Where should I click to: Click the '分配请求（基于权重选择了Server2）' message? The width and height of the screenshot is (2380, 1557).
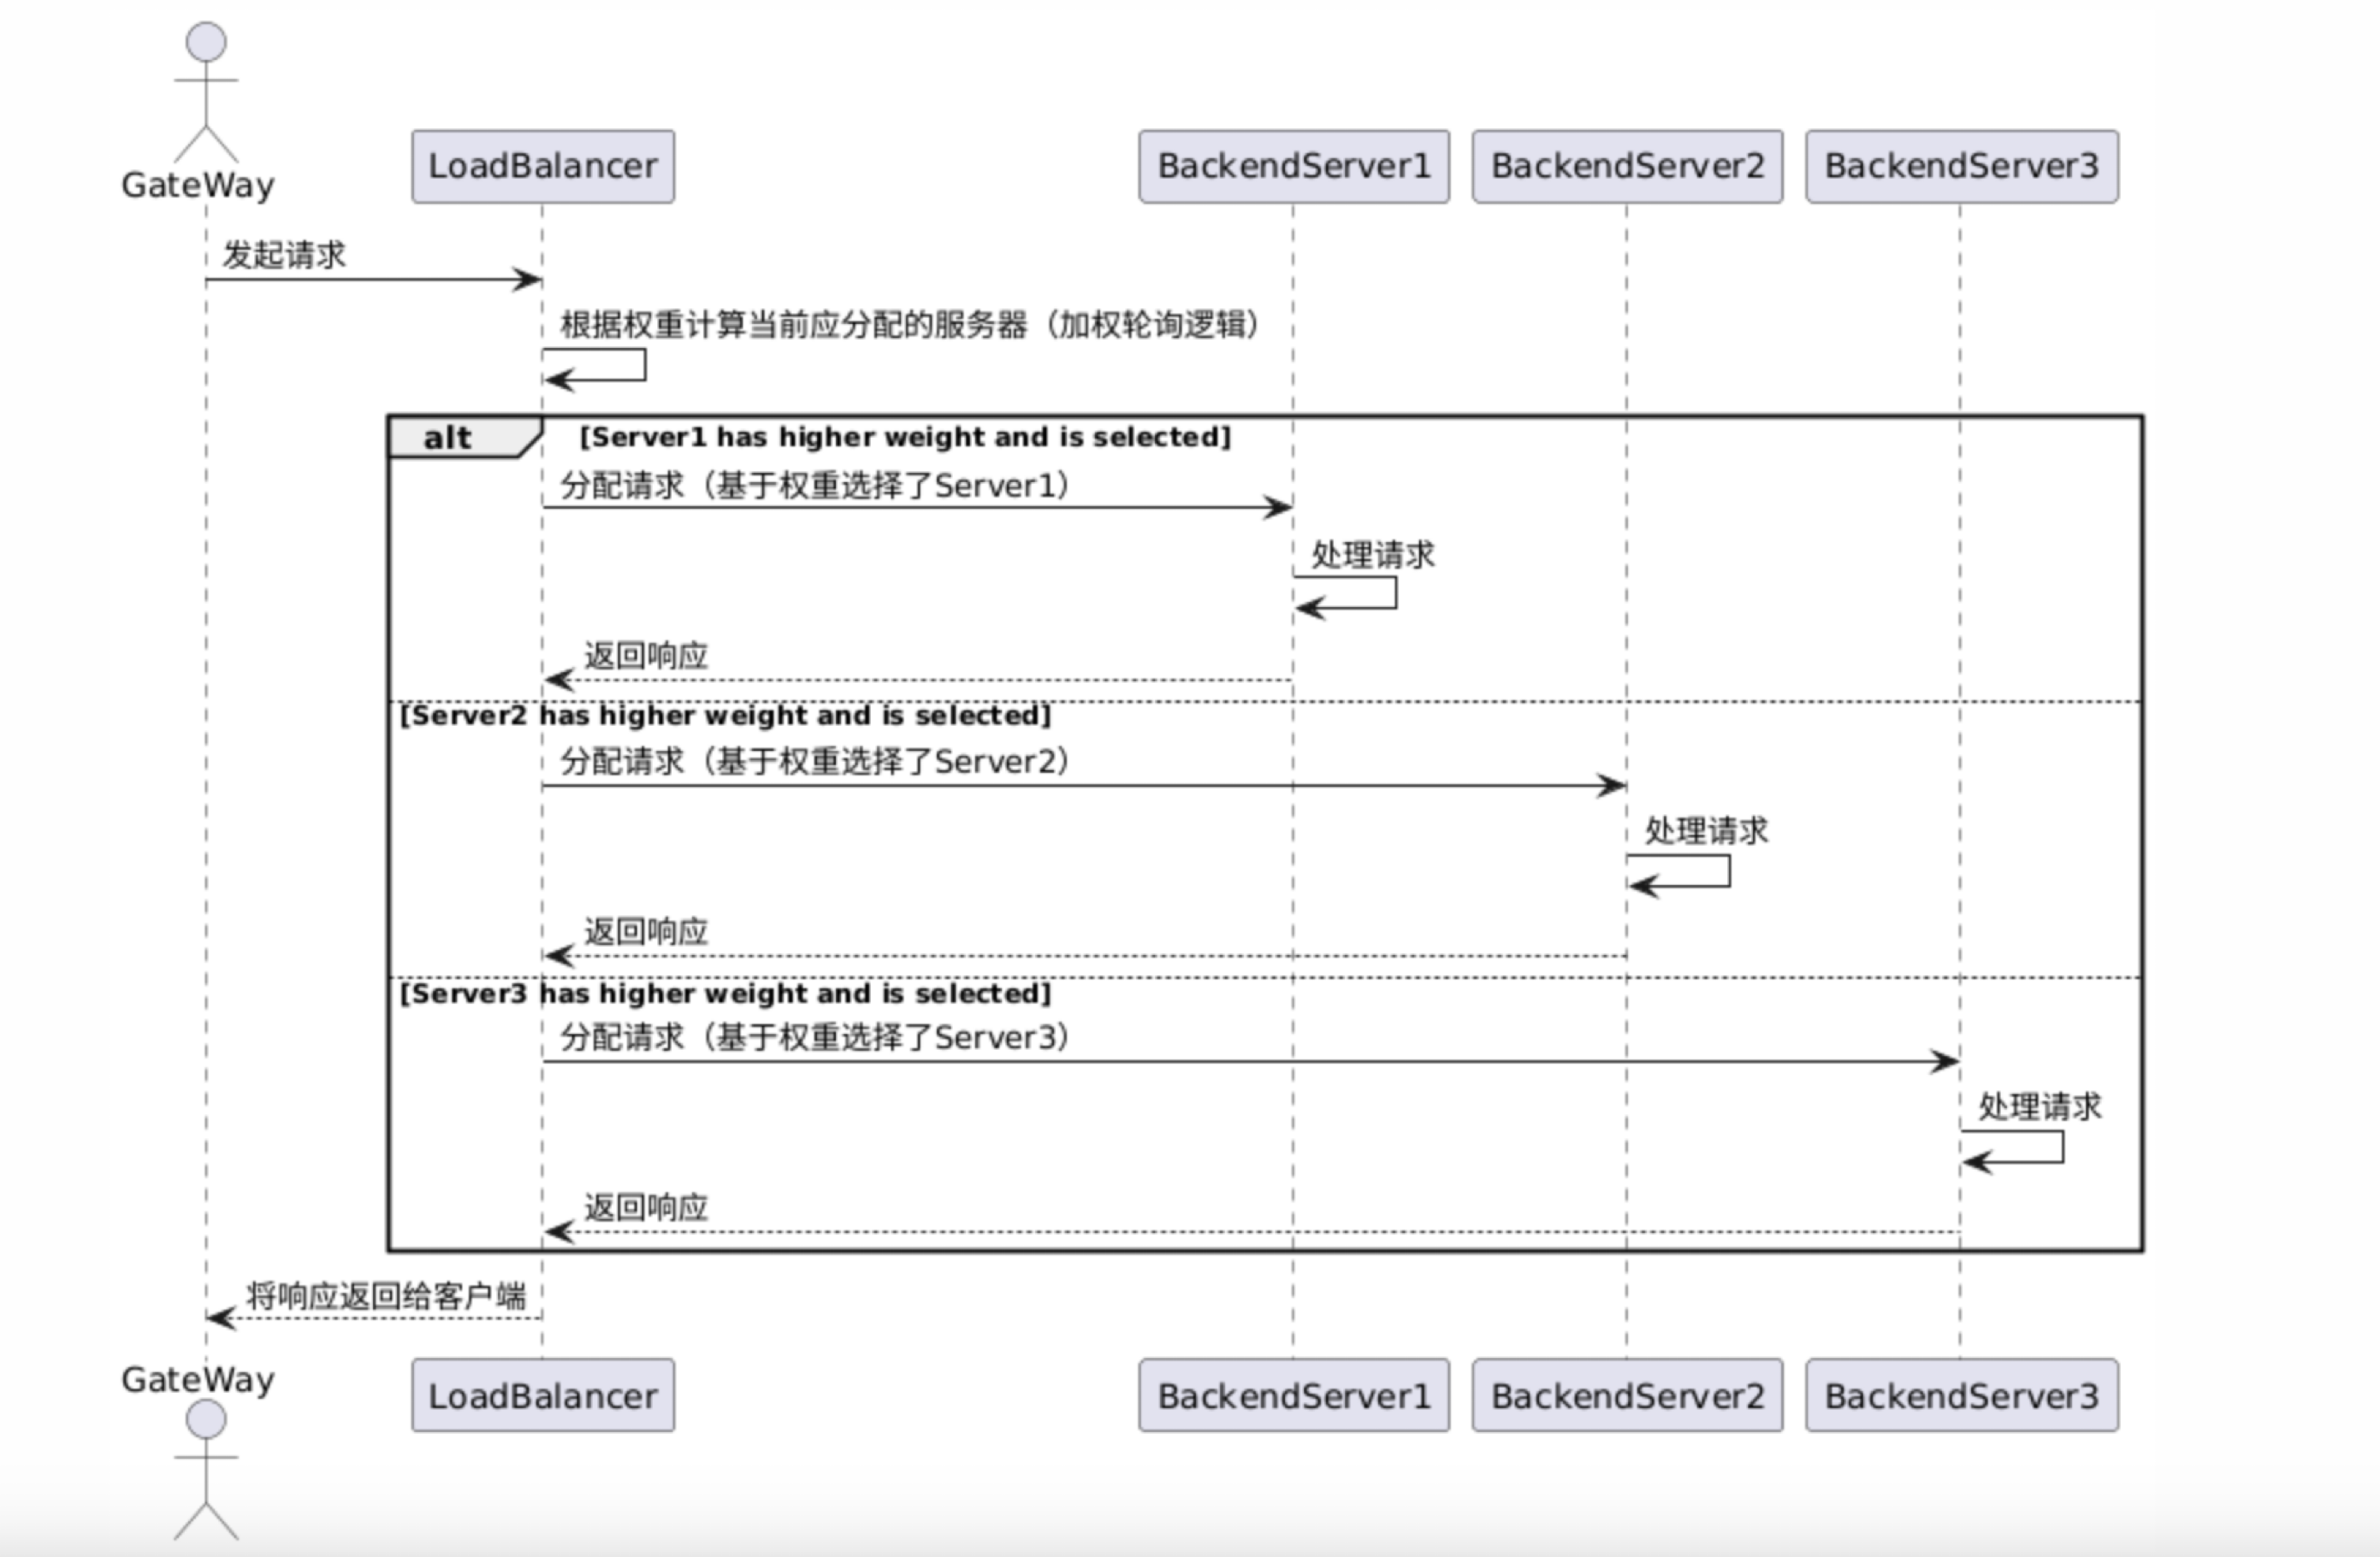[815, 761]
